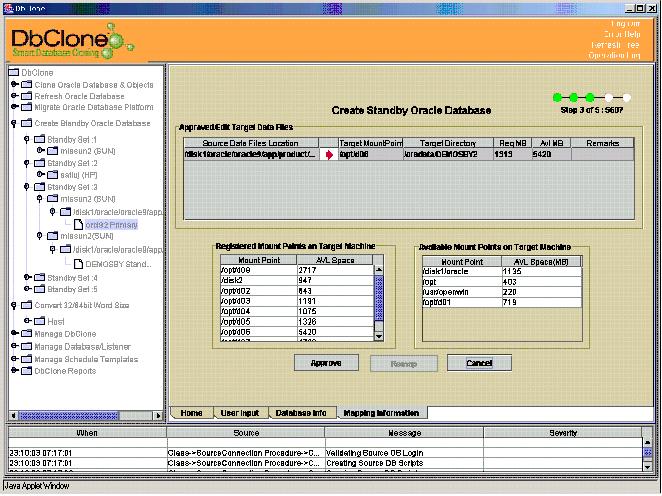Click the Log Off link
The height and width of the screenshot is (496, 662).
tap(625, 24)
